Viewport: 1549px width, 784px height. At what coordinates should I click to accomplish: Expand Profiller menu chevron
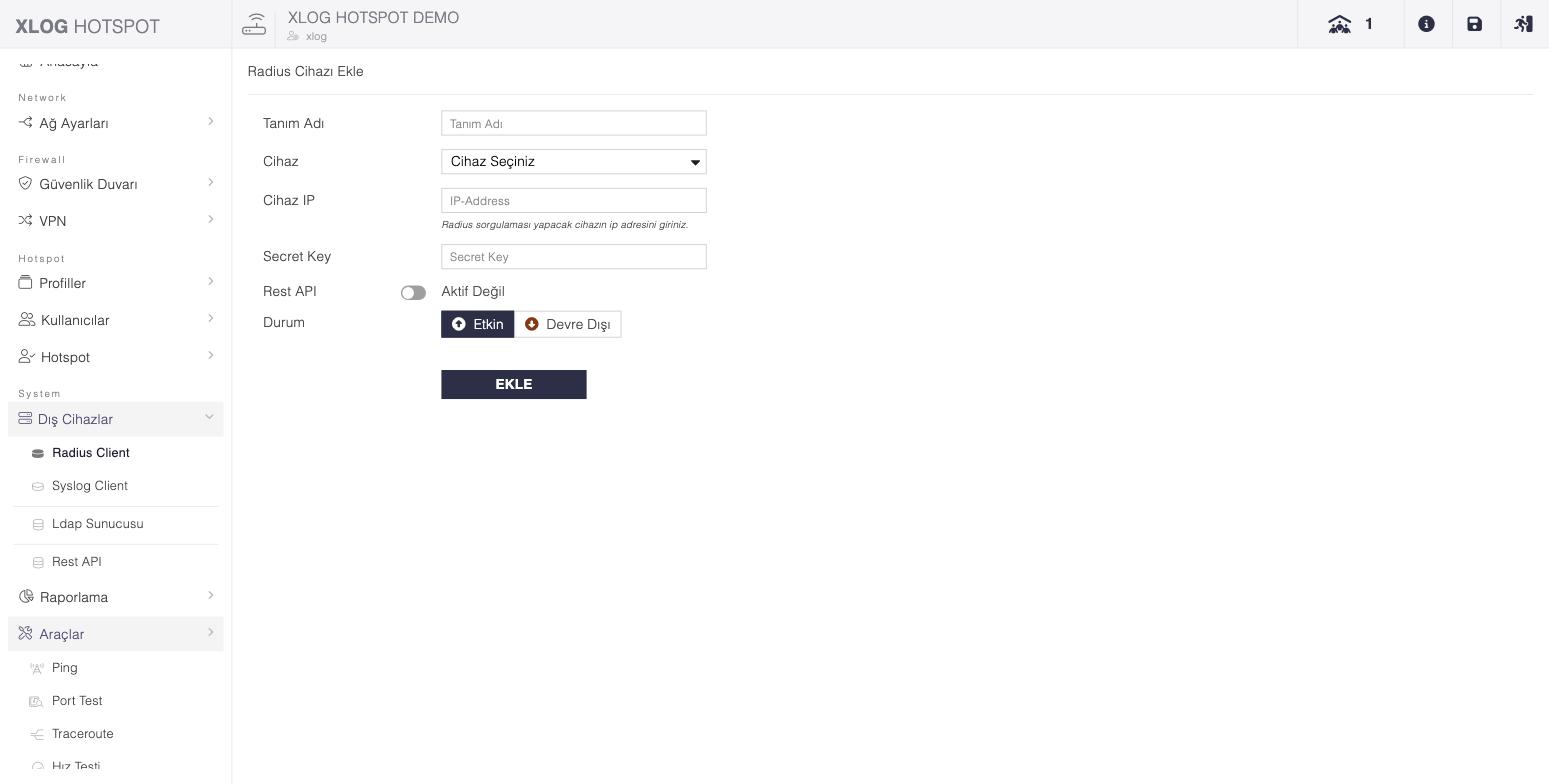tap(210, 281)
